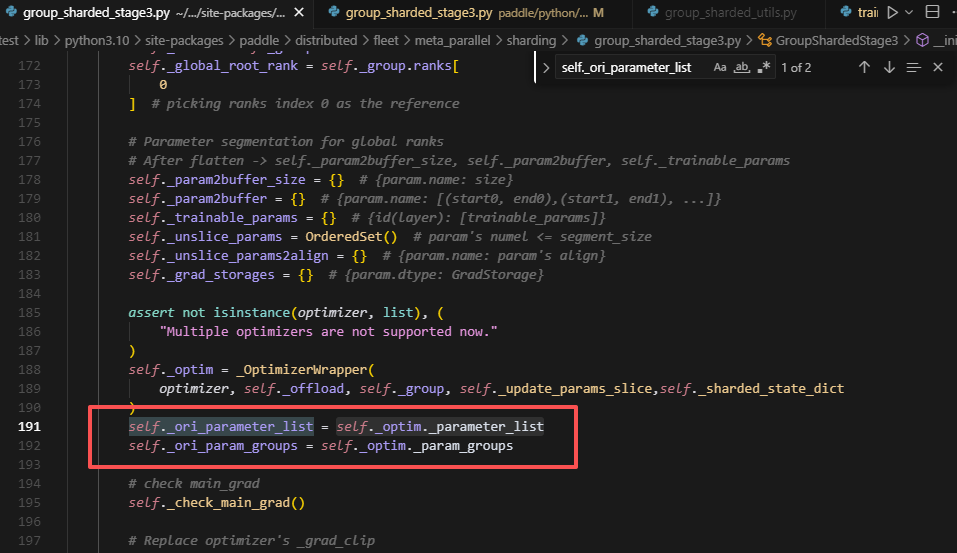Viewport: 957px width, 553px height.
Task: Open the run options dropdown arrow
Action: [x=910, y=13]
